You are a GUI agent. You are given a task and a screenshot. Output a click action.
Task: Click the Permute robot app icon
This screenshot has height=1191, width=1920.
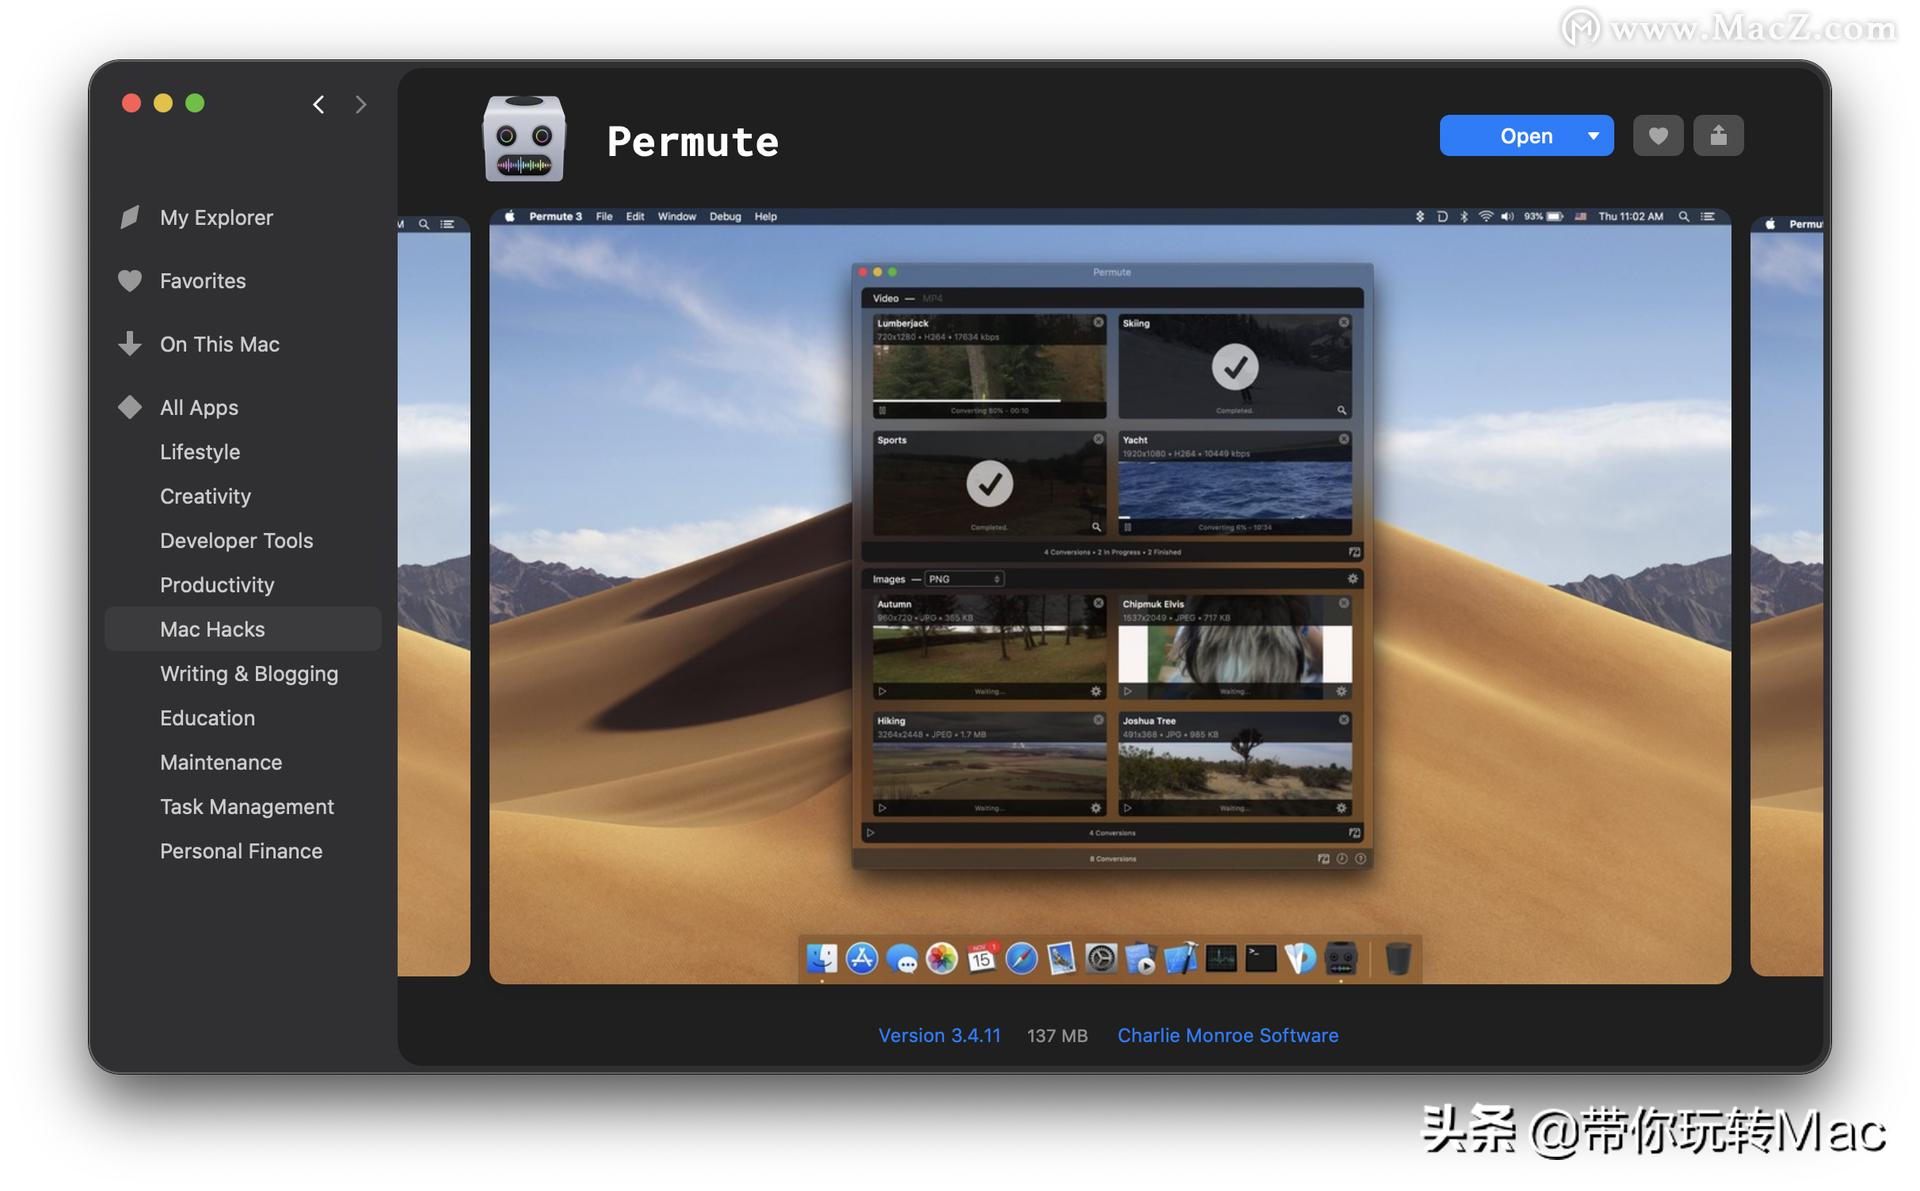point(524,138)
